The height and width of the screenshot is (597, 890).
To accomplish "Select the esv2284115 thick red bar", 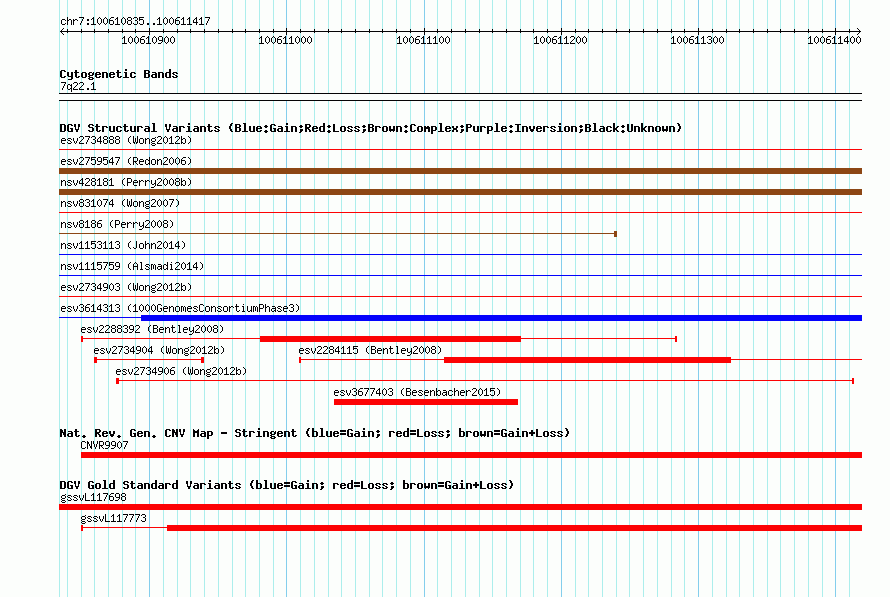I will coord(587,360).
